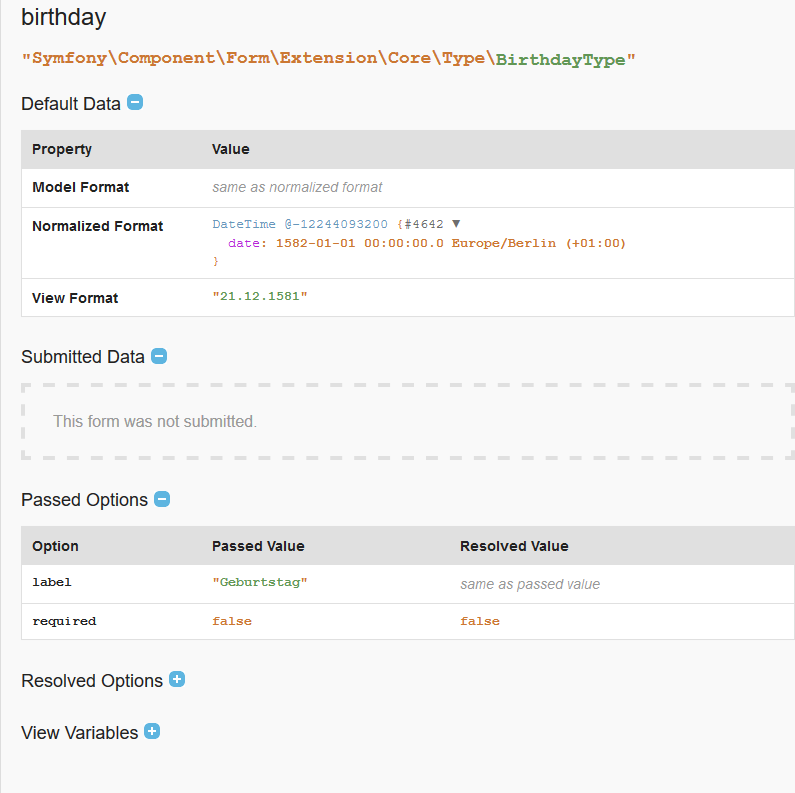
Task: Click the label option name
Action: [x=52, y=582]
